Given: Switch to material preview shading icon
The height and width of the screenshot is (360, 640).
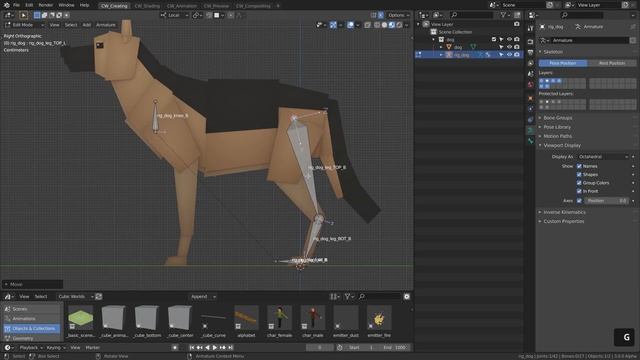Looking at the screenshot, I should pos(392,25).
